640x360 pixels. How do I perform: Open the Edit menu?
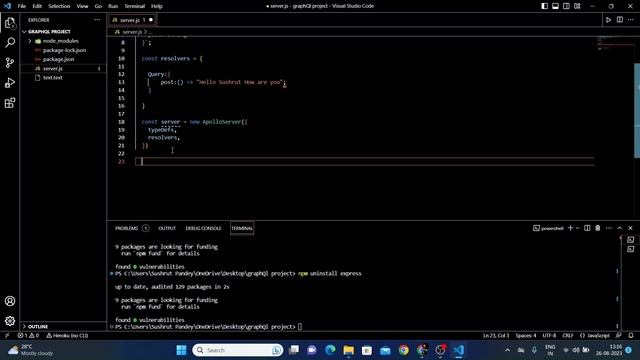[37, 6]
